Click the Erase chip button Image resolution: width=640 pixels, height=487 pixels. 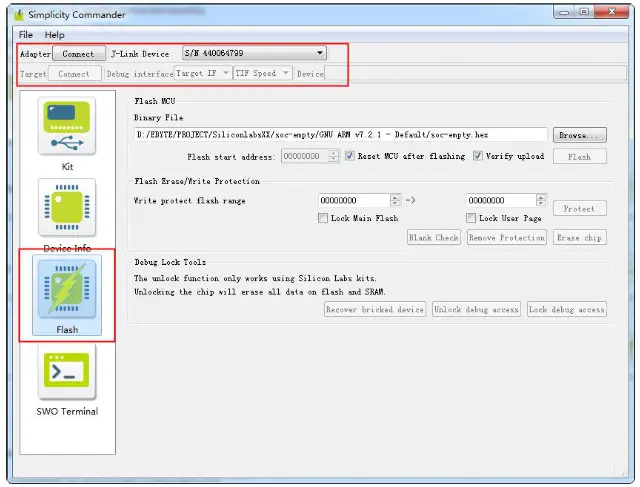coord(579,237)
